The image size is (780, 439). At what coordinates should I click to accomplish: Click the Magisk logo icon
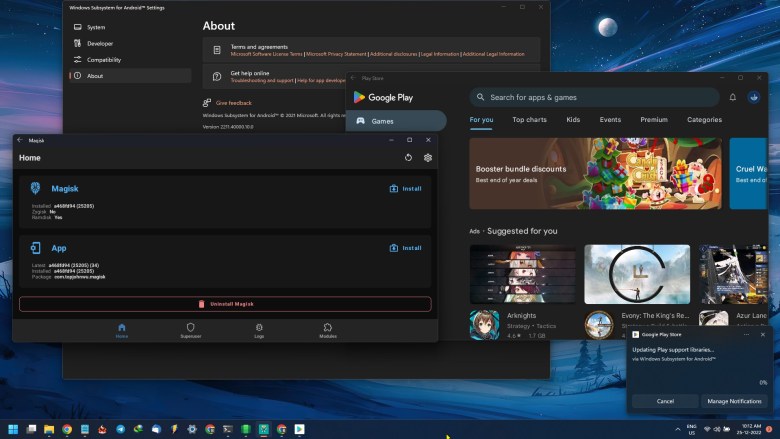35,188
